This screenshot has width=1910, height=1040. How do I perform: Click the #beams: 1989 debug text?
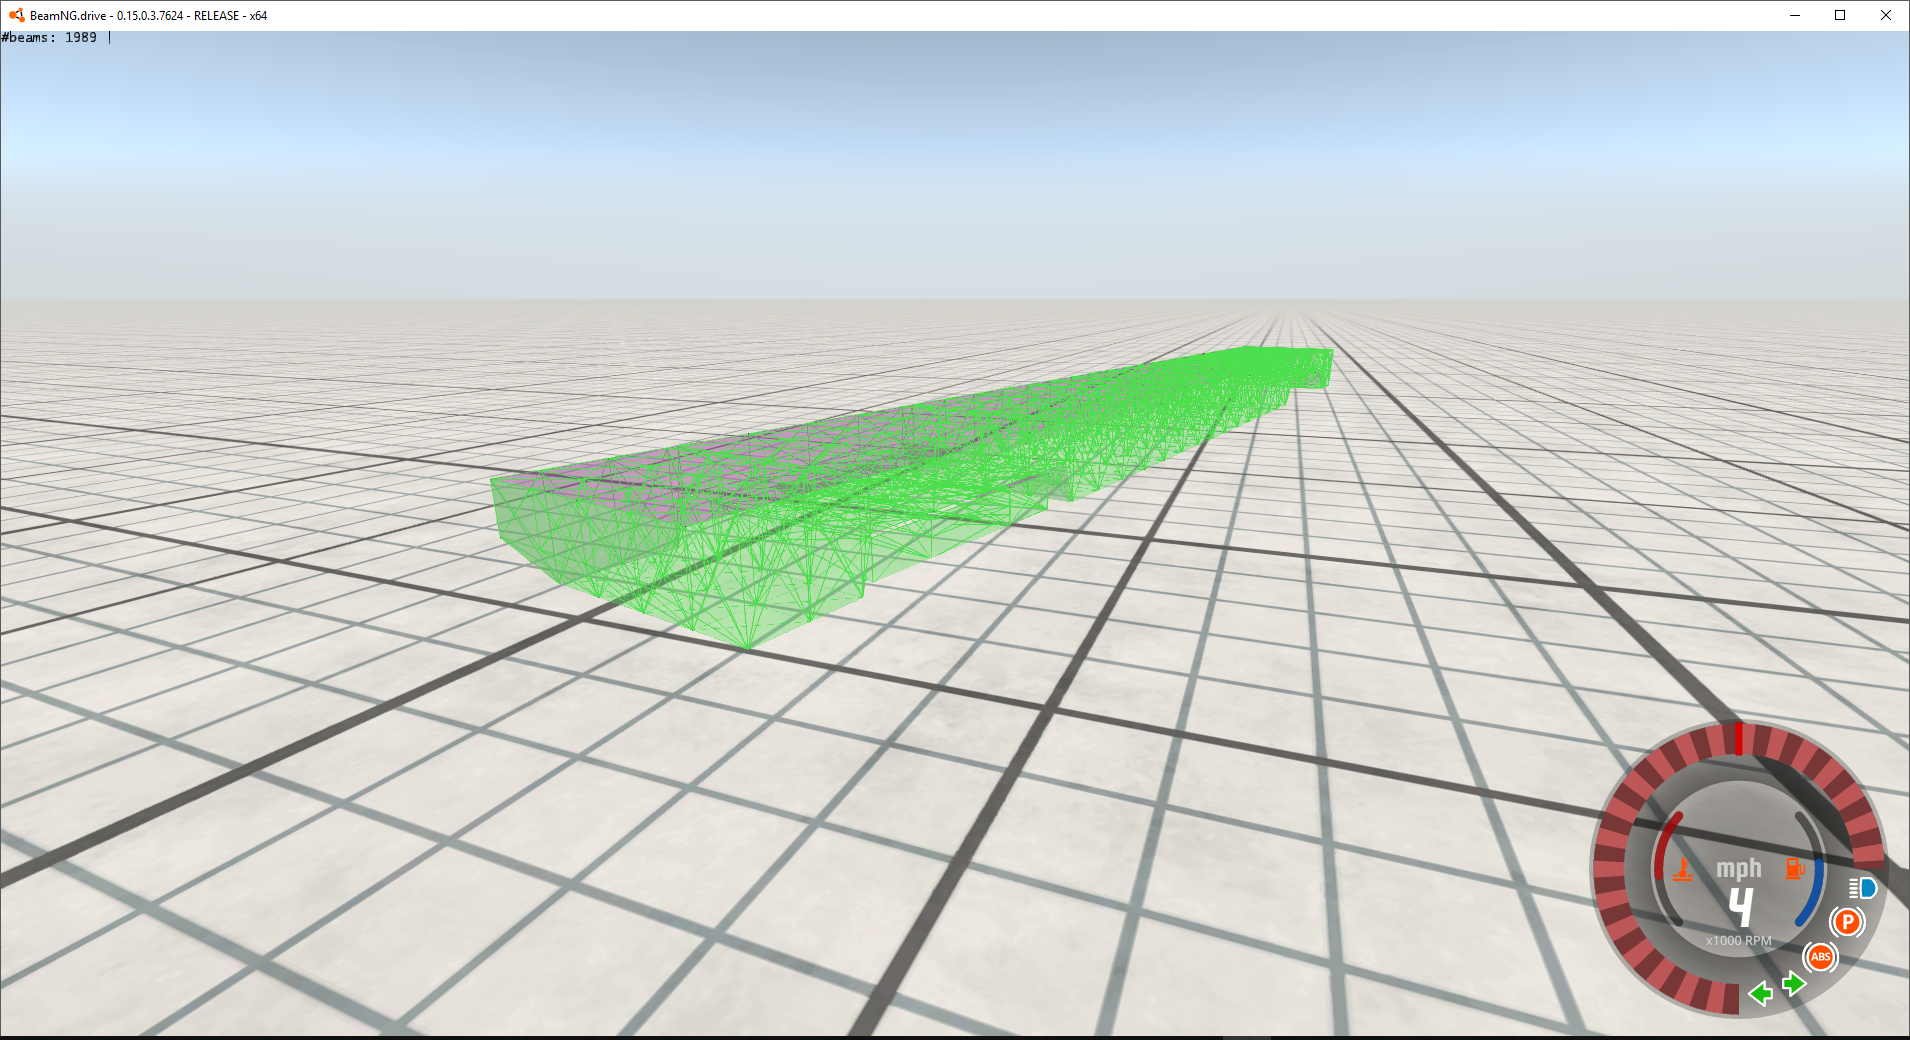[x=49, y=38]
